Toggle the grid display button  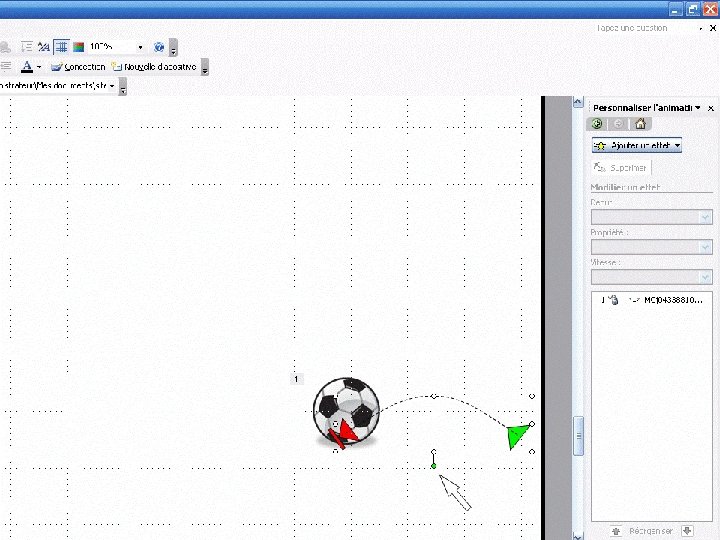[x=61, y=47]
